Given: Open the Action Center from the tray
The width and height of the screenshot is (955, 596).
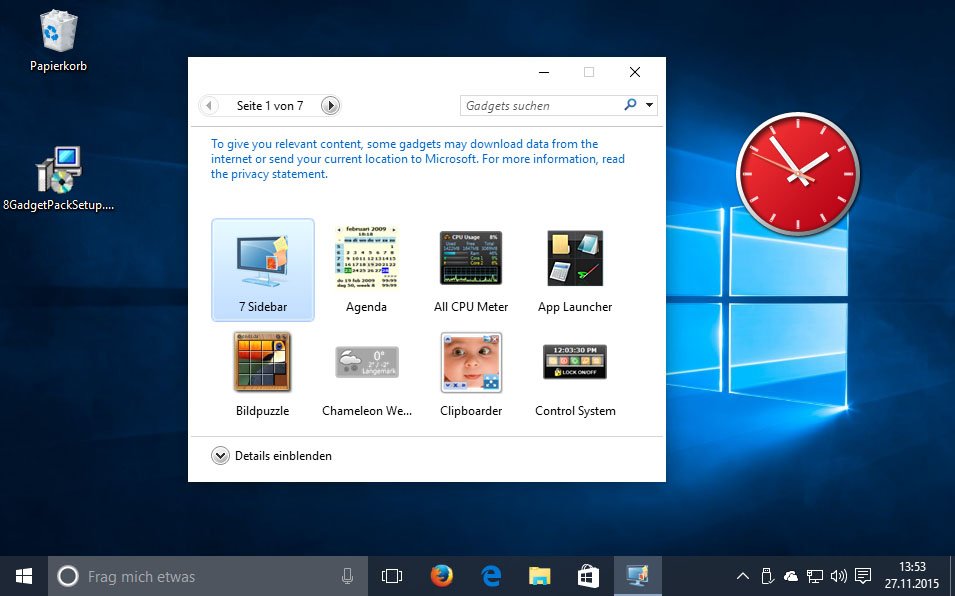Looking at the screenshot, I should (x=862, y=576).
